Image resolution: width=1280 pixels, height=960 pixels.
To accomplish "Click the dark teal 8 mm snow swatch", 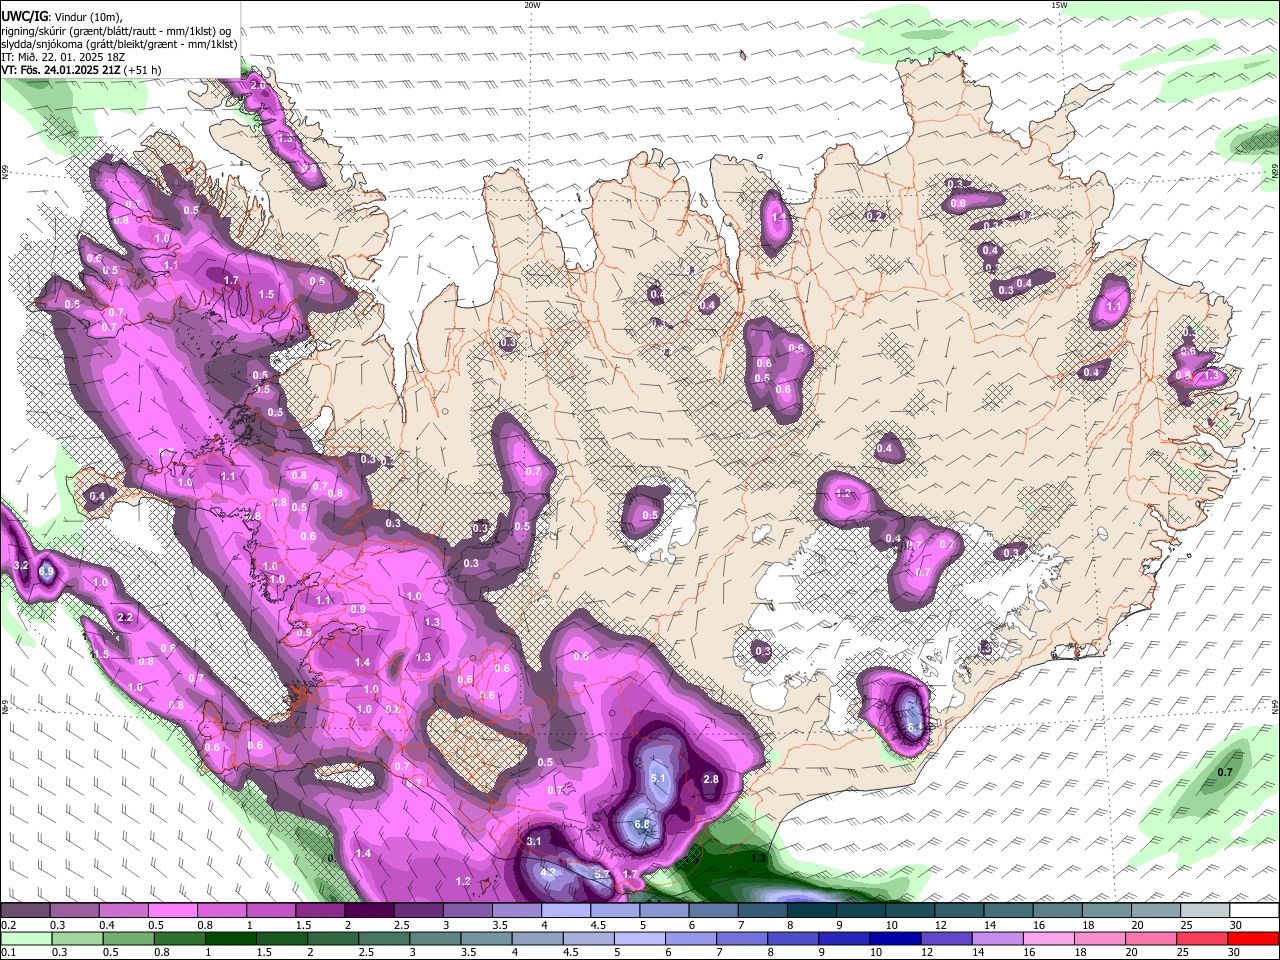I will pyautogui.click(x=811, y=910).
